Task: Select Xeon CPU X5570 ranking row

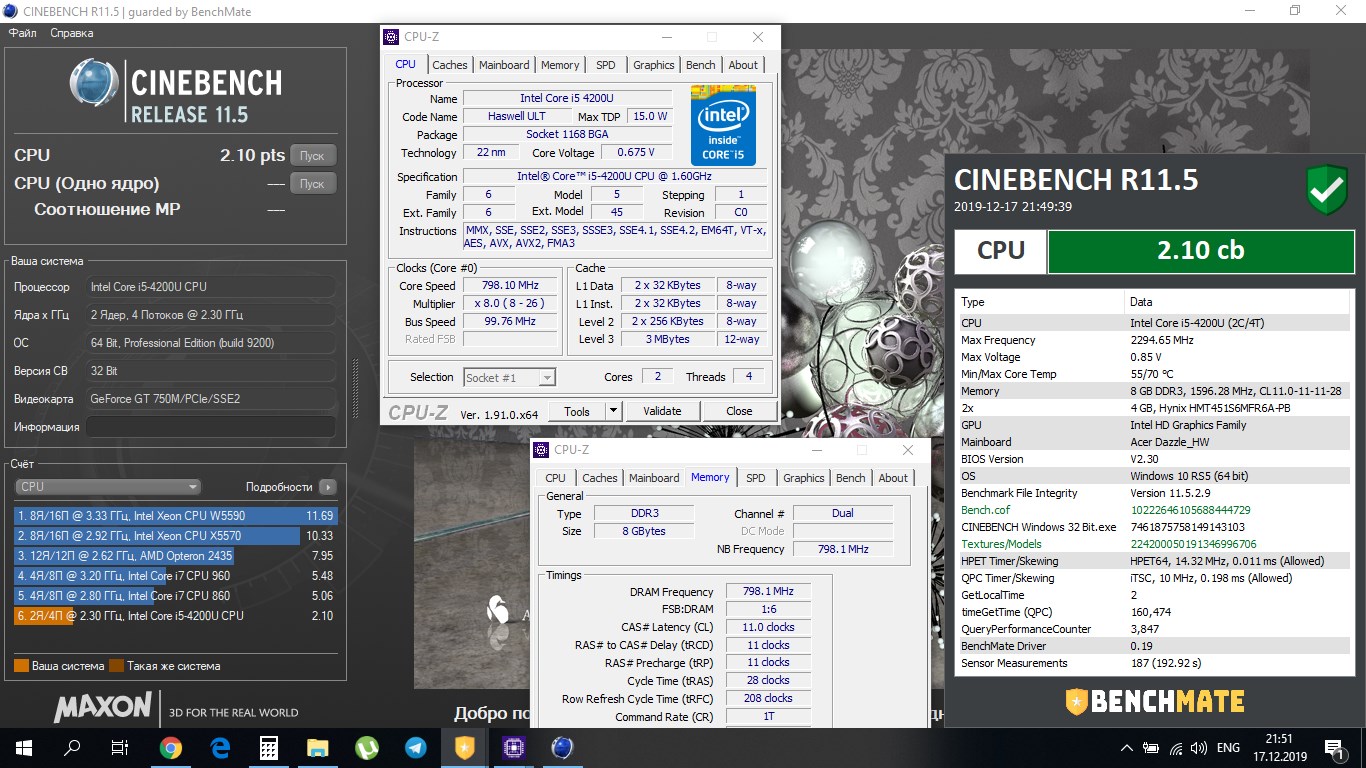Action: (x=176, y=536)
